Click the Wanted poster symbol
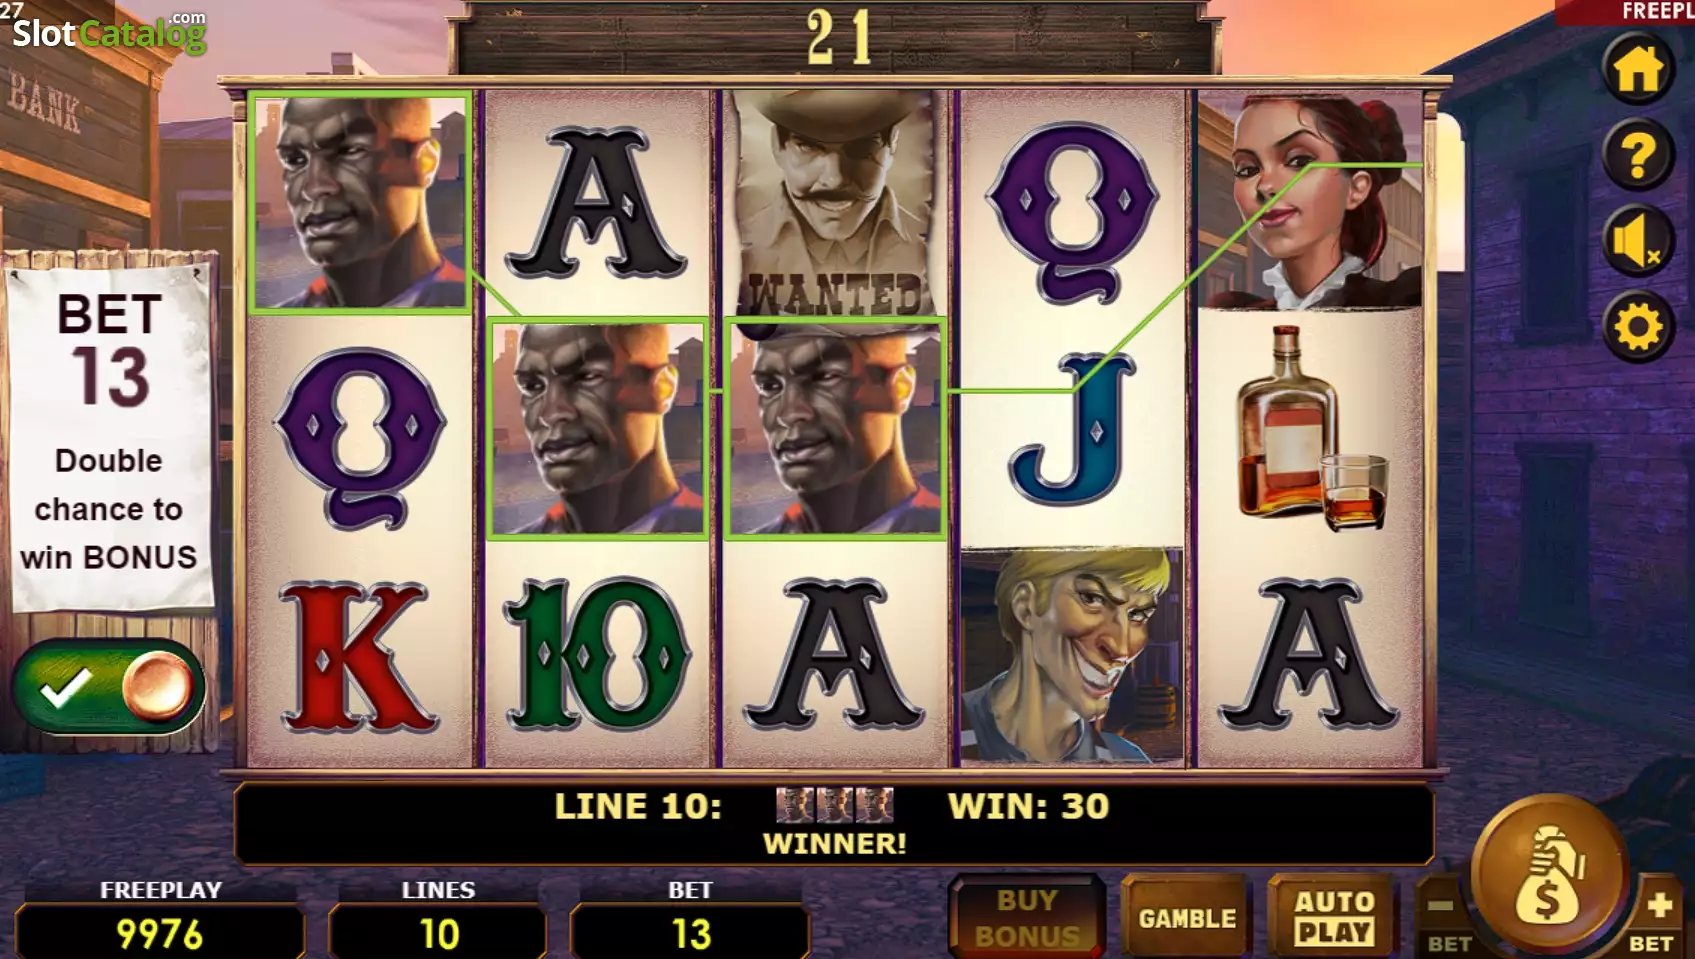The height and width of the screenshot is (959, 1695). pyautogui.click(x=835, y=202)
